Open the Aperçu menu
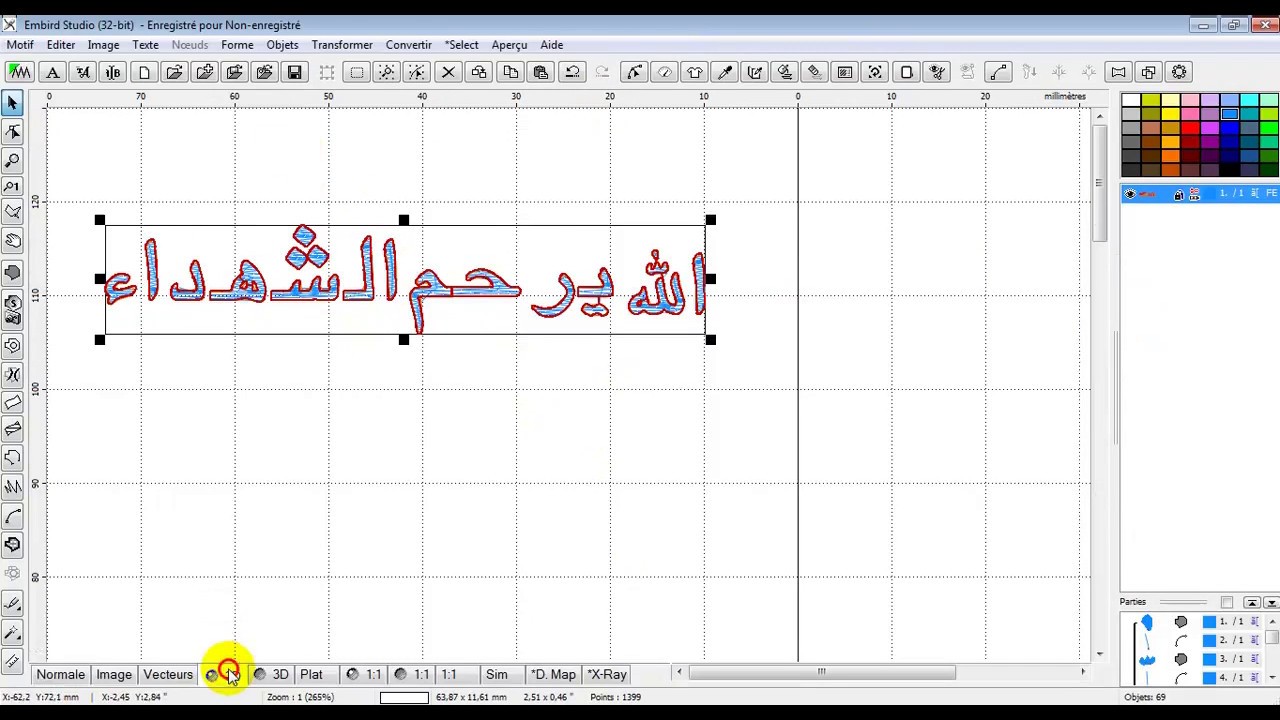 click(509, 45)
